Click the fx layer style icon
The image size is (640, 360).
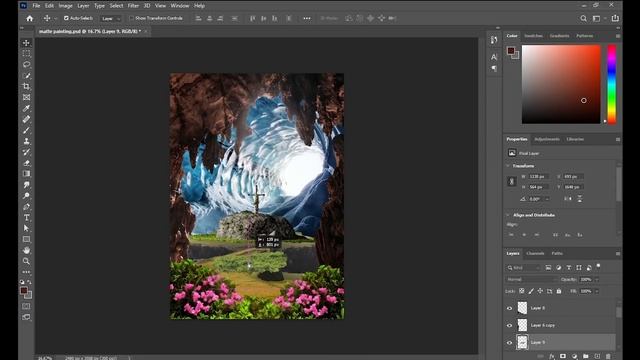pyautogui.click(x=552, y=356)
